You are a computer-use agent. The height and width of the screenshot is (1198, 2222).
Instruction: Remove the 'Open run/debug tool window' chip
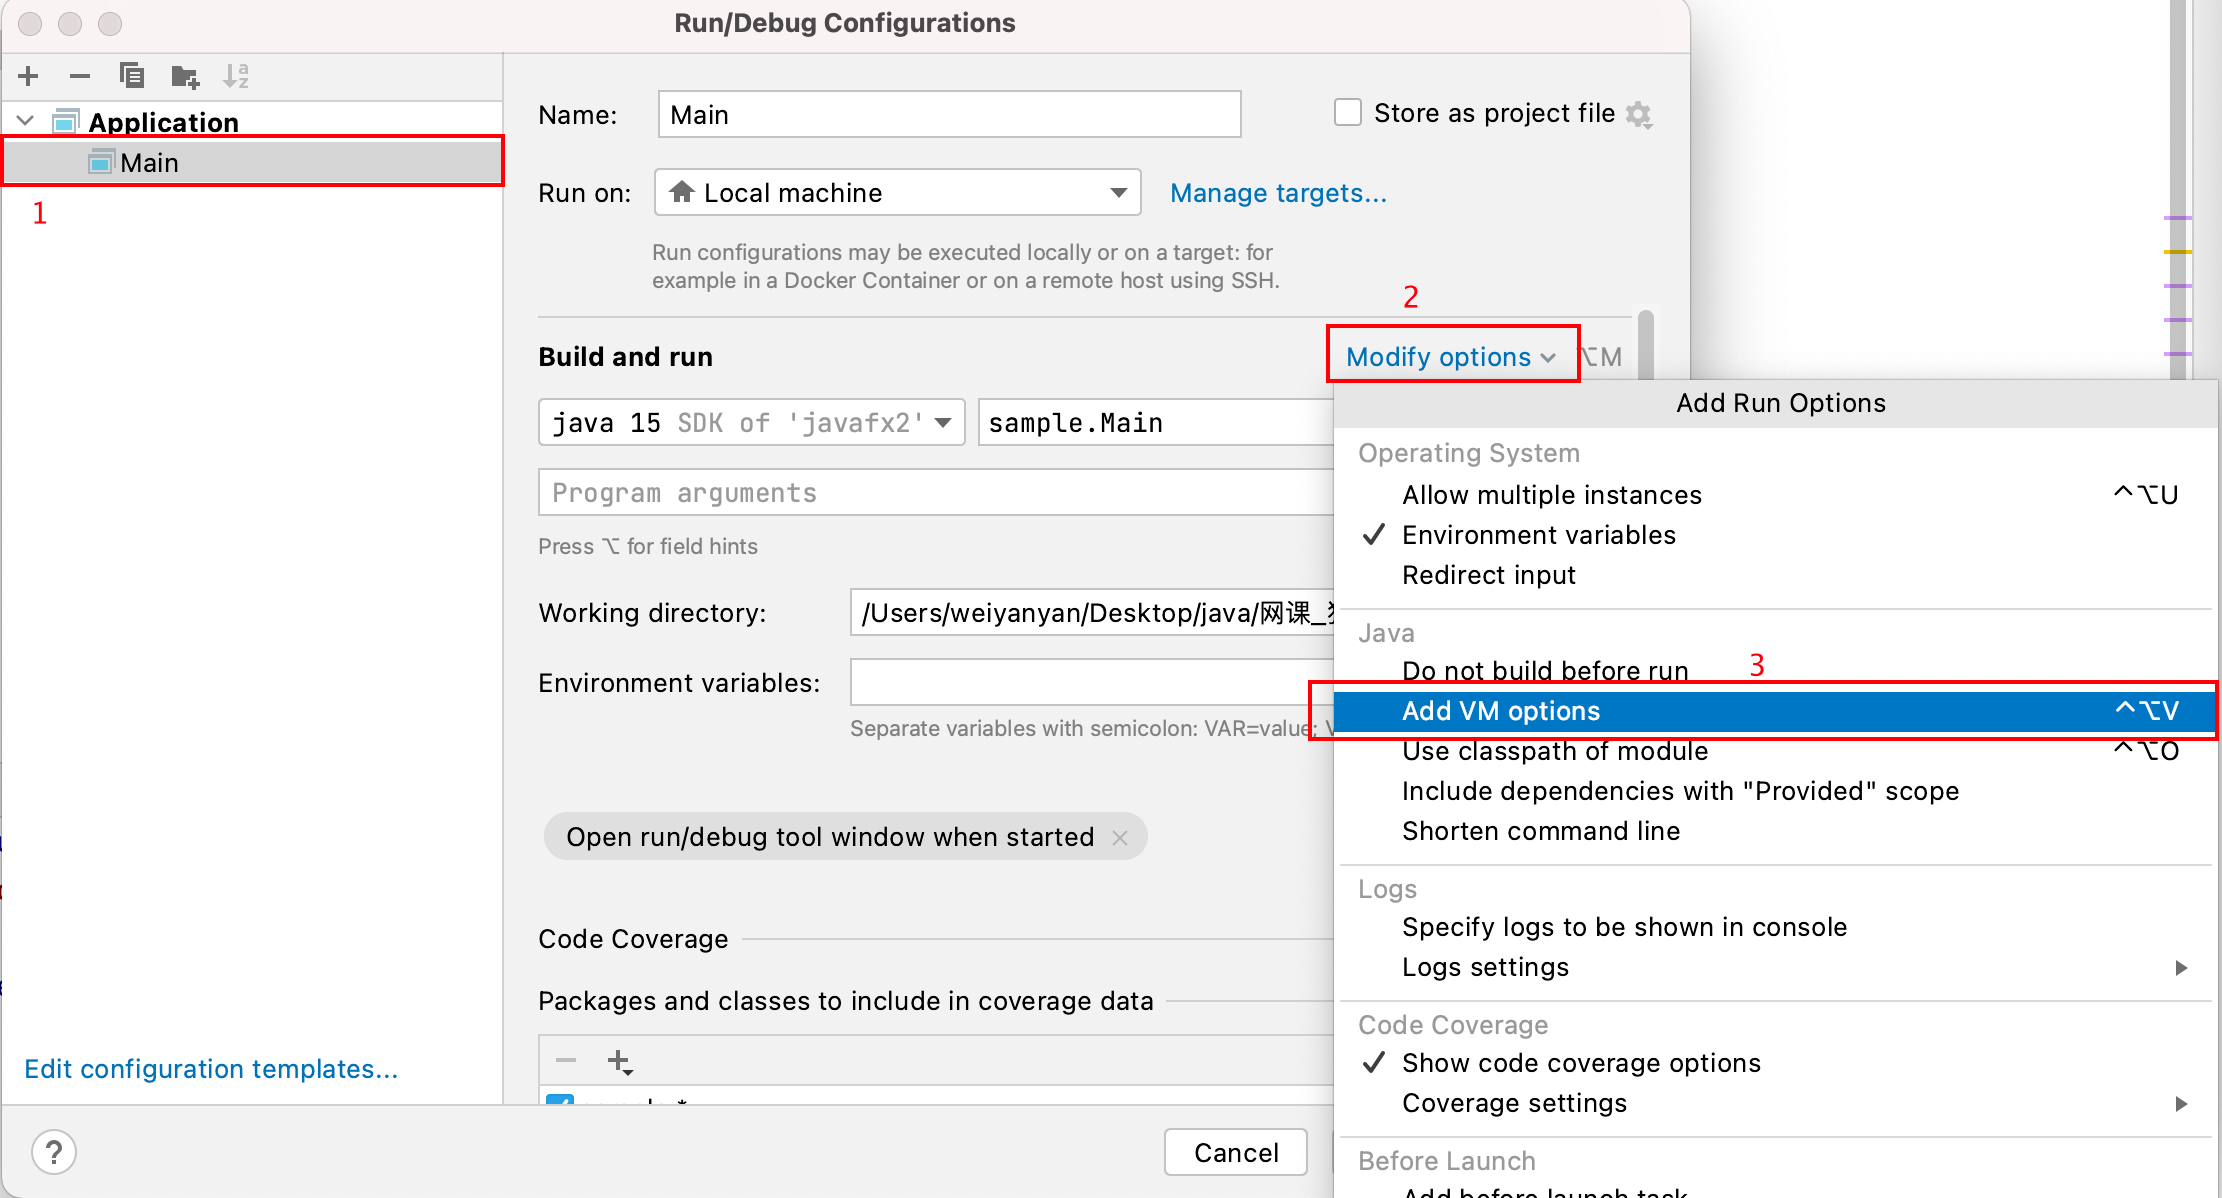[1120, 837]
